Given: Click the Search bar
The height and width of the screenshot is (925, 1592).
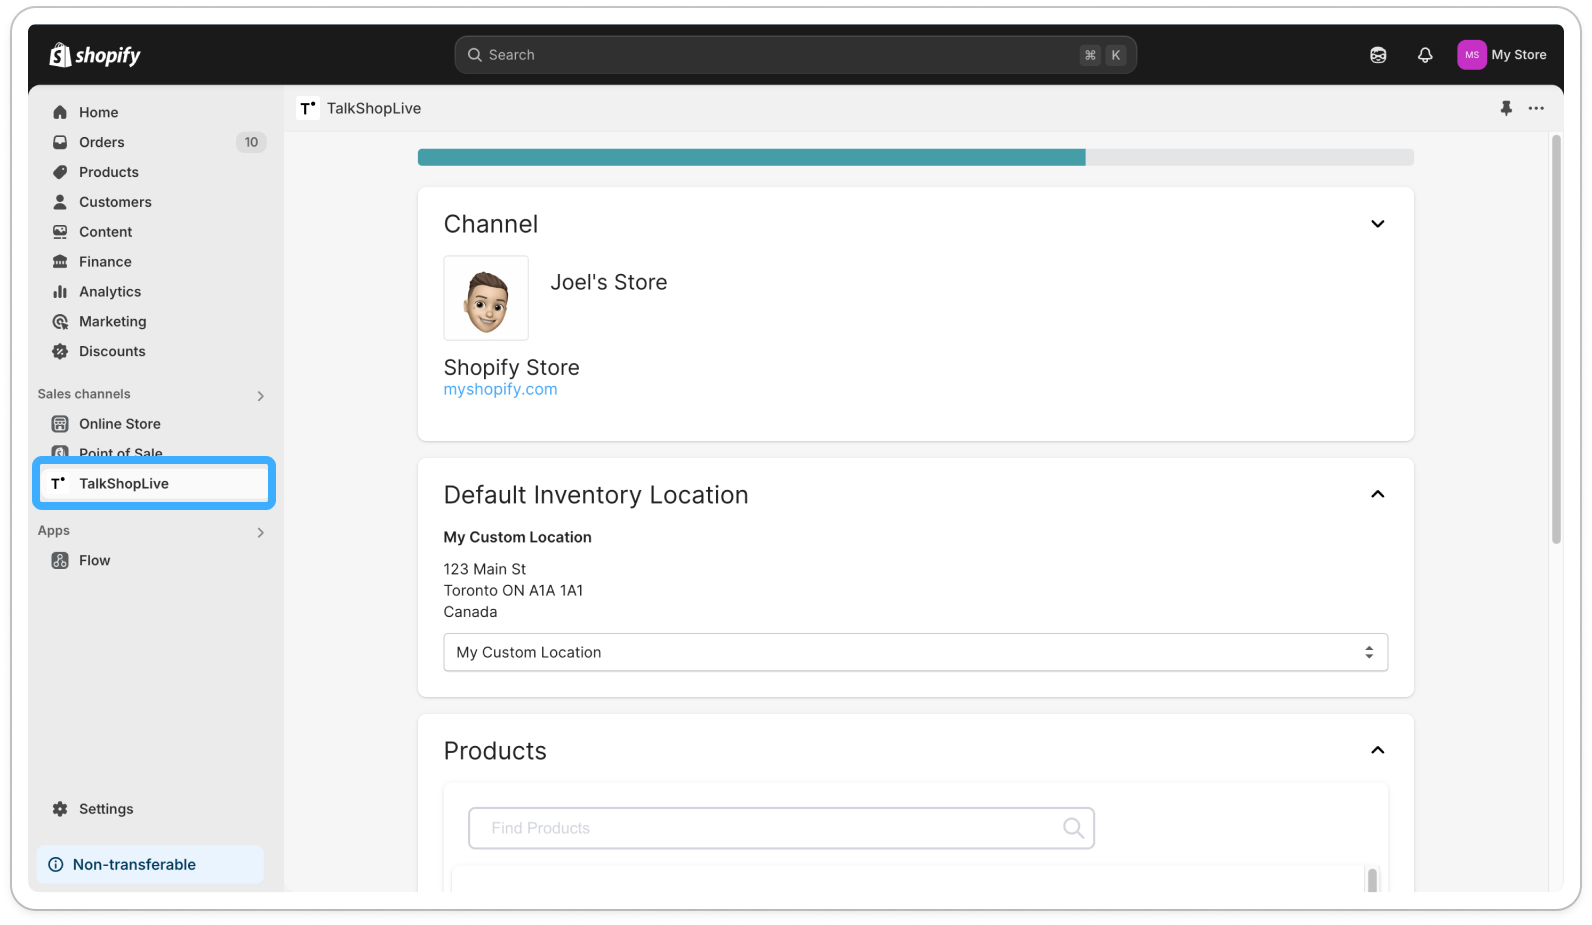Looking at the screenshot, I should point(795,55).
